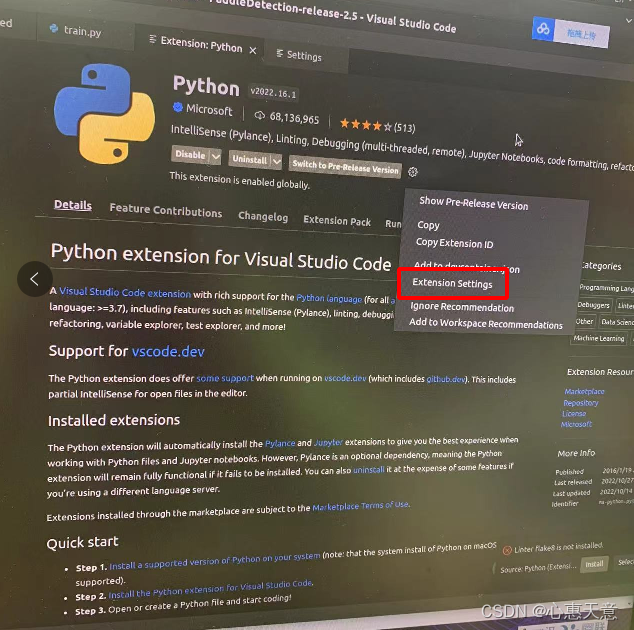Screen dimensions: 634x630
Task: Expand the Uninstall button dropdown arrow
Action: tap(277, 162)
